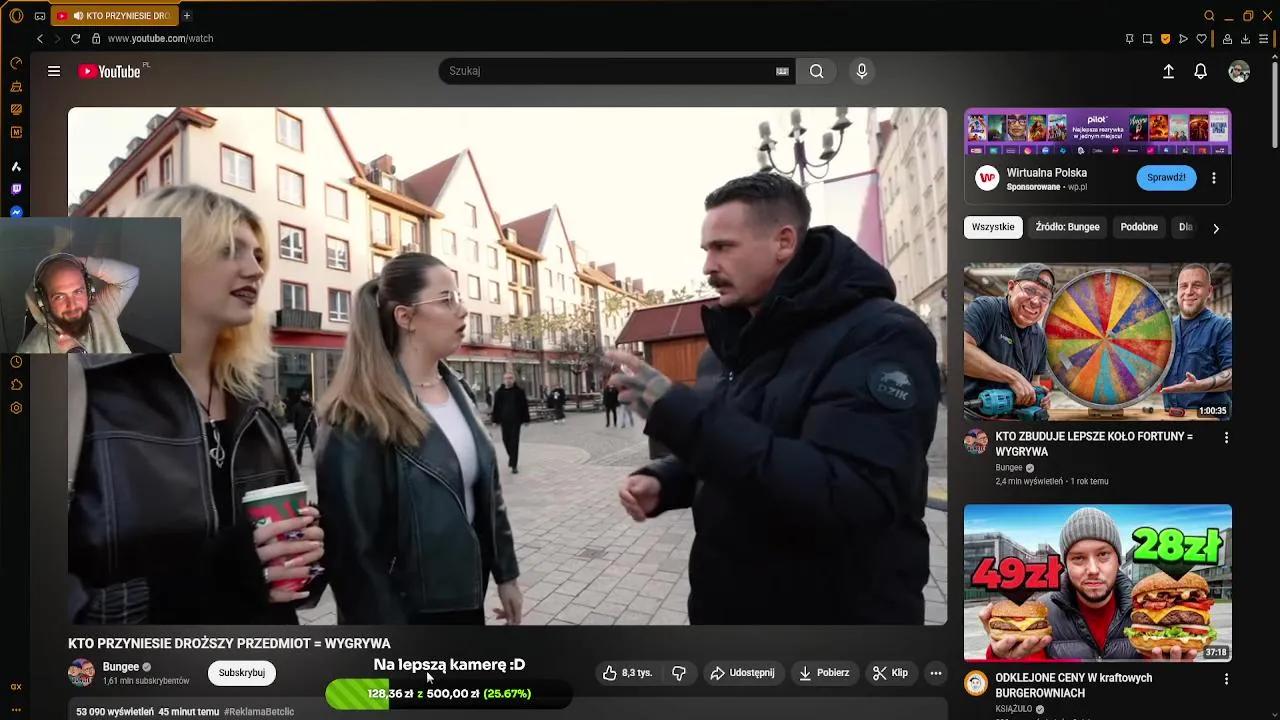Select the Podobne filter chip

(x=1139, y=227)
